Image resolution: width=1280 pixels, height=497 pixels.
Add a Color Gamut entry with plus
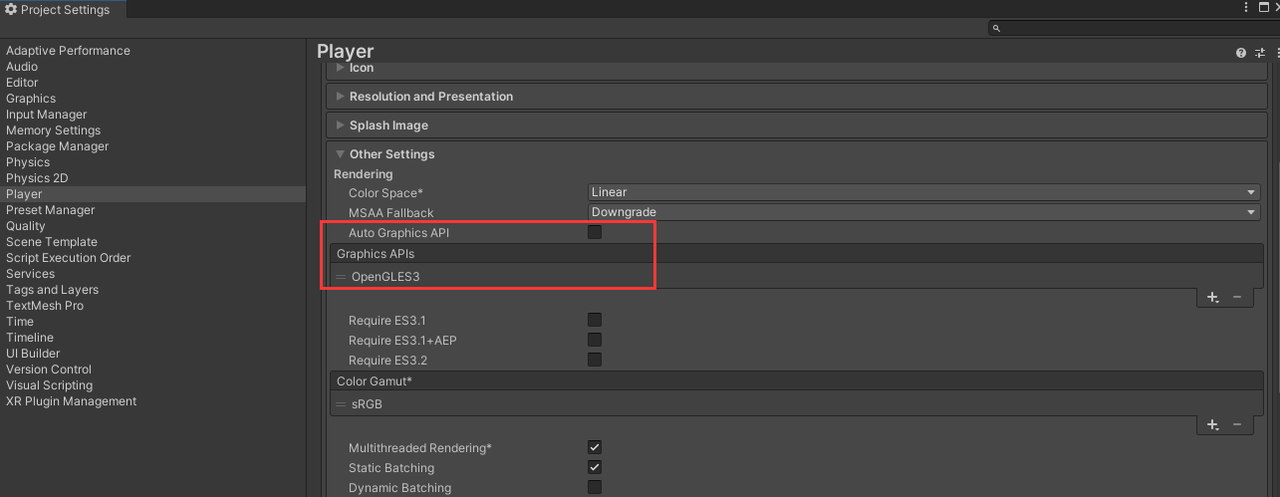pyautogui.click(x=1212, y=425)
